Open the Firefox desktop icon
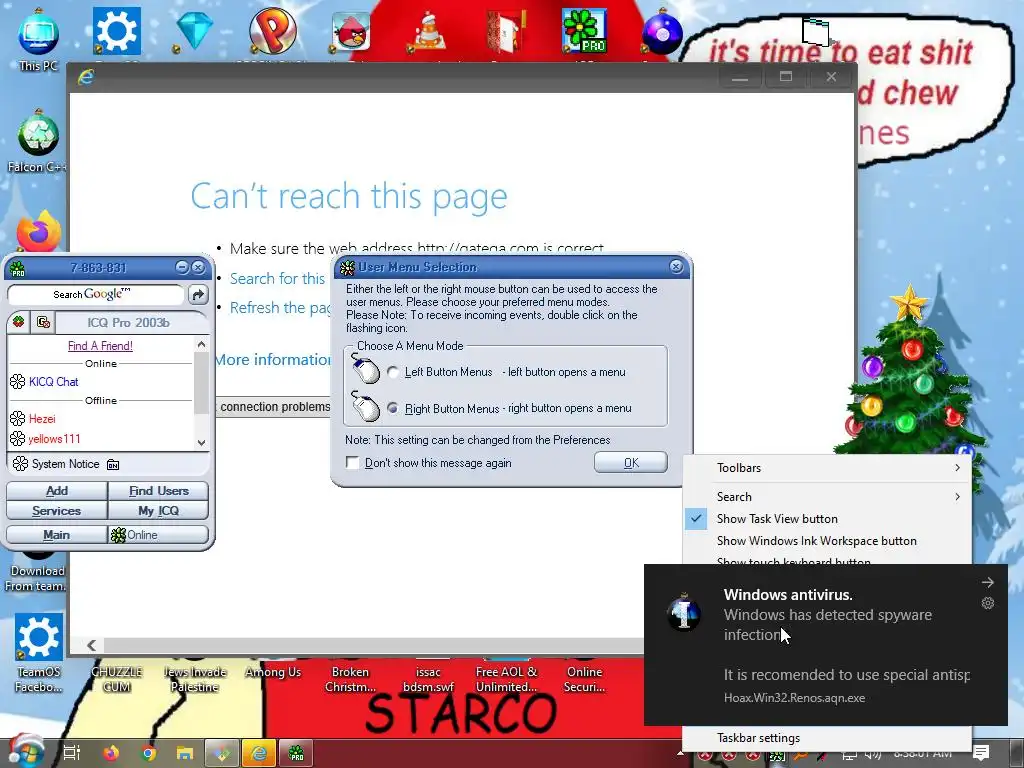Viewport: 1024px width, 768px height. pos(39,231)
